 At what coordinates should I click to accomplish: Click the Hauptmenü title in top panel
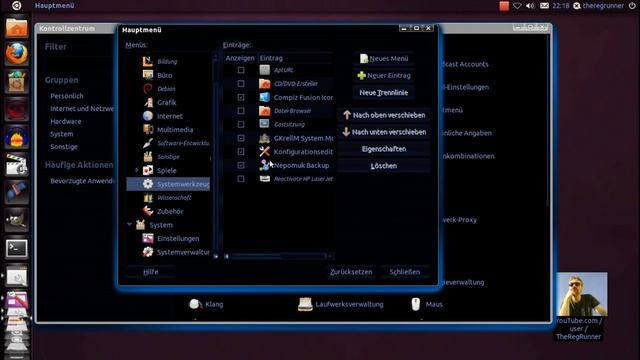click(54, 6)
